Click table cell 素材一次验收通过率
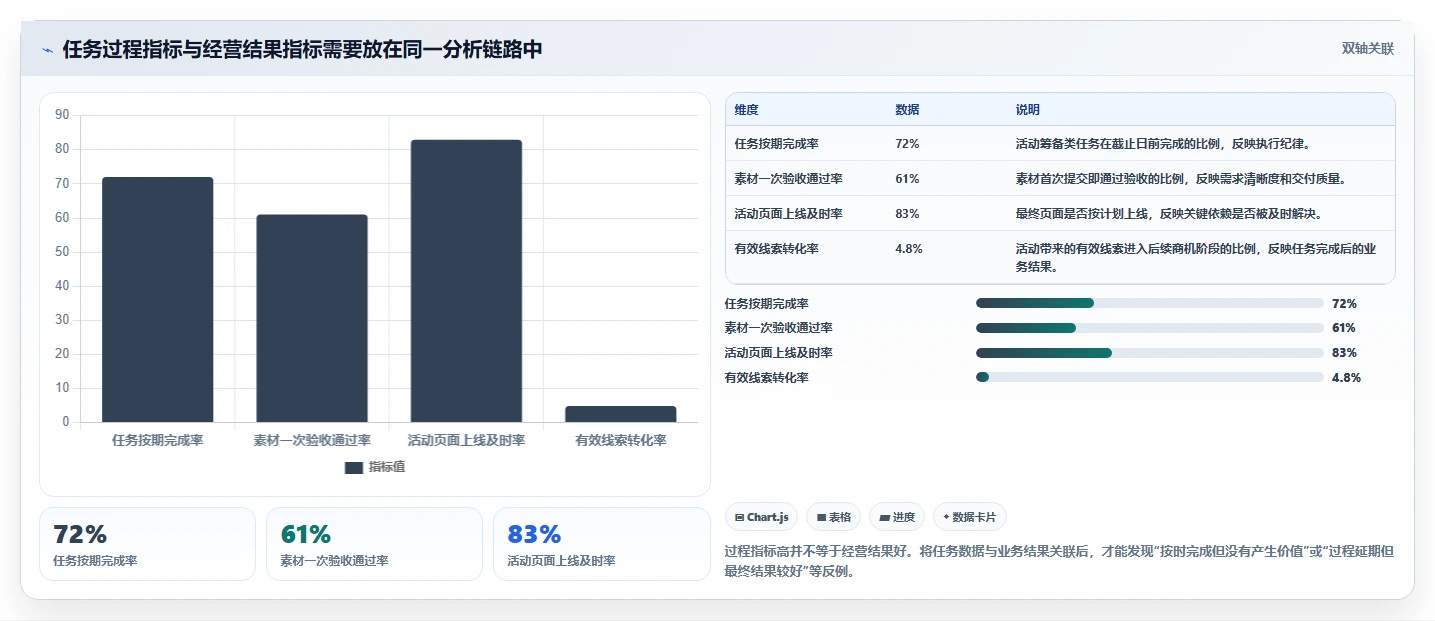Image resolution: width=1435 pixels, height=621 pixels. (x=789, y=179)
